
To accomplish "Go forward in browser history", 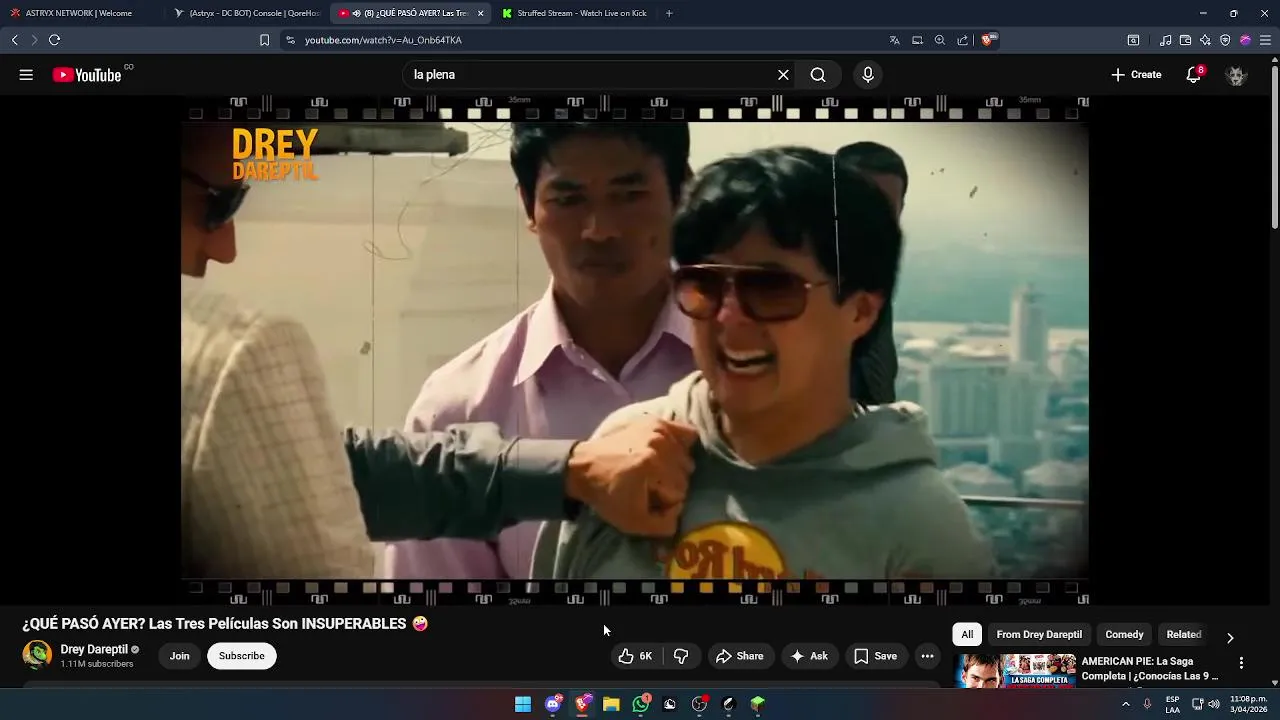I will click(x=34, y=40).
